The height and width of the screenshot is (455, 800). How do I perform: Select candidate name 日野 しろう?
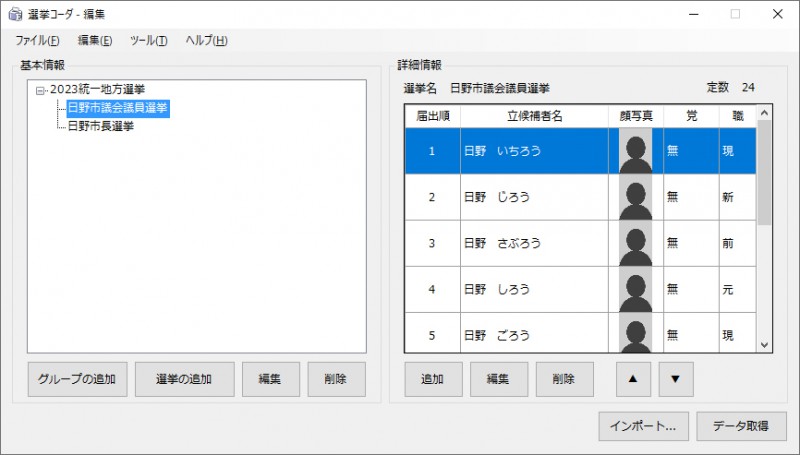click(496, 289)
